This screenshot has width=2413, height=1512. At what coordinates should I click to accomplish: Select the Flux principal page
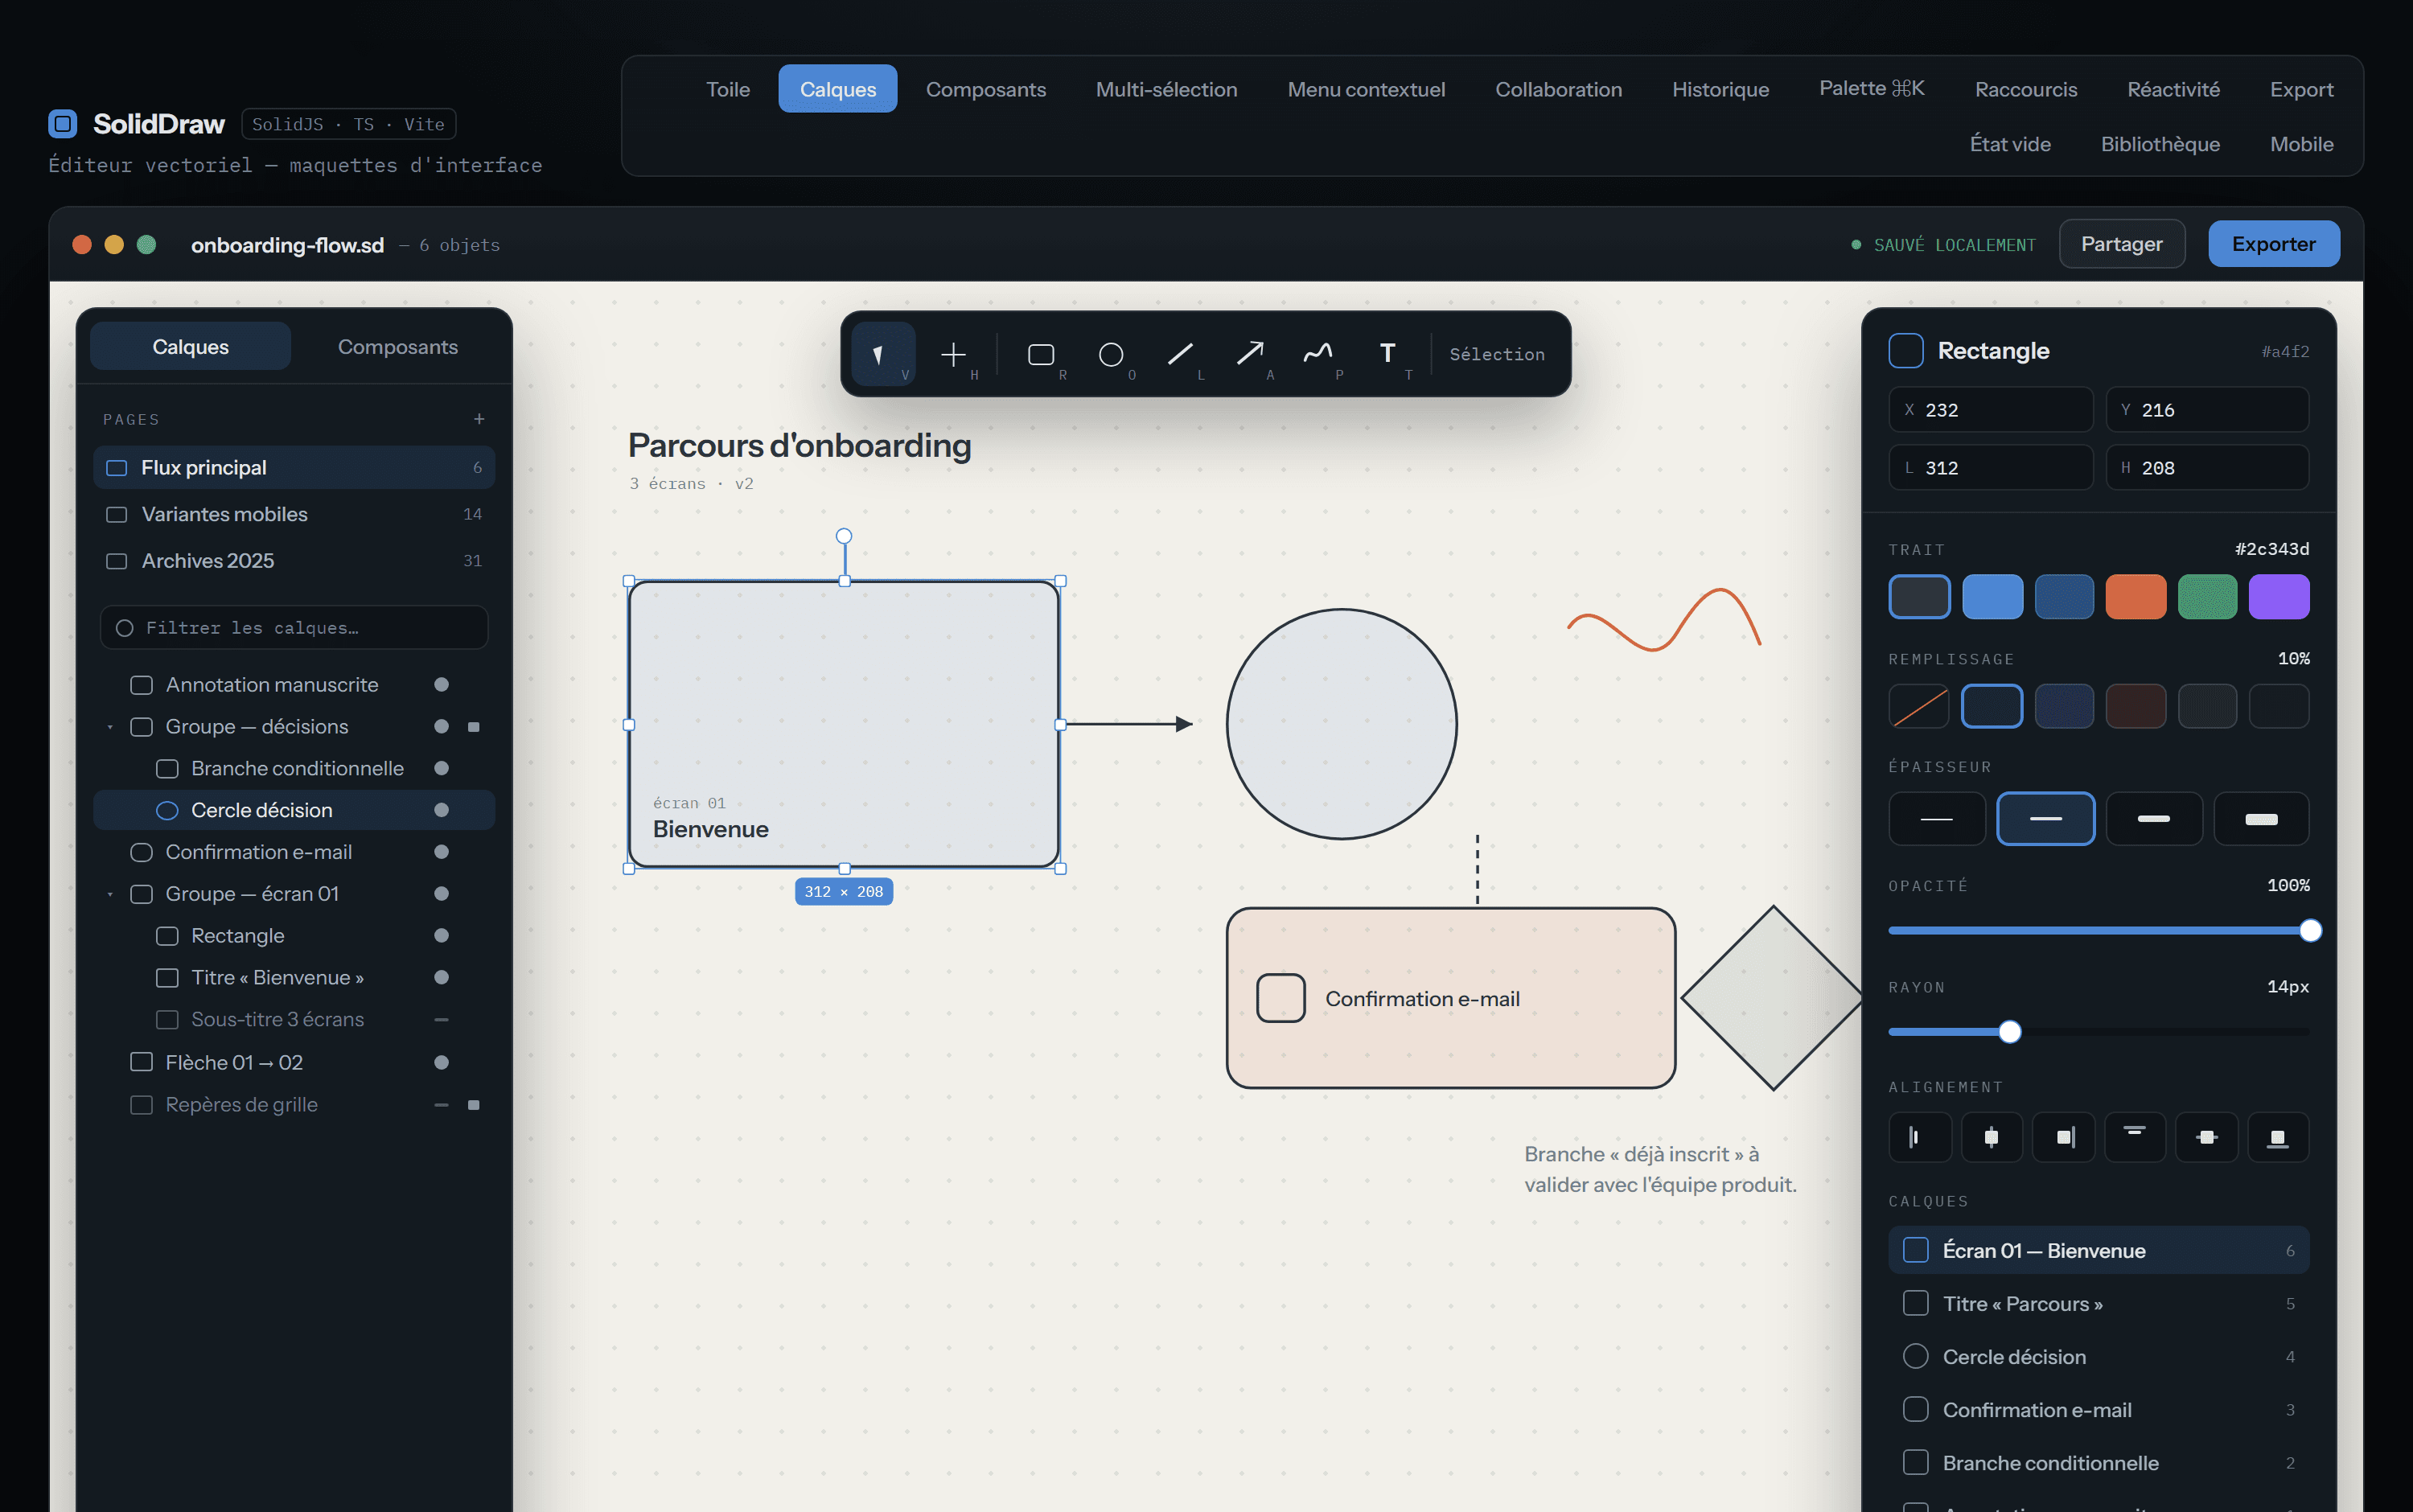[294, 468]
